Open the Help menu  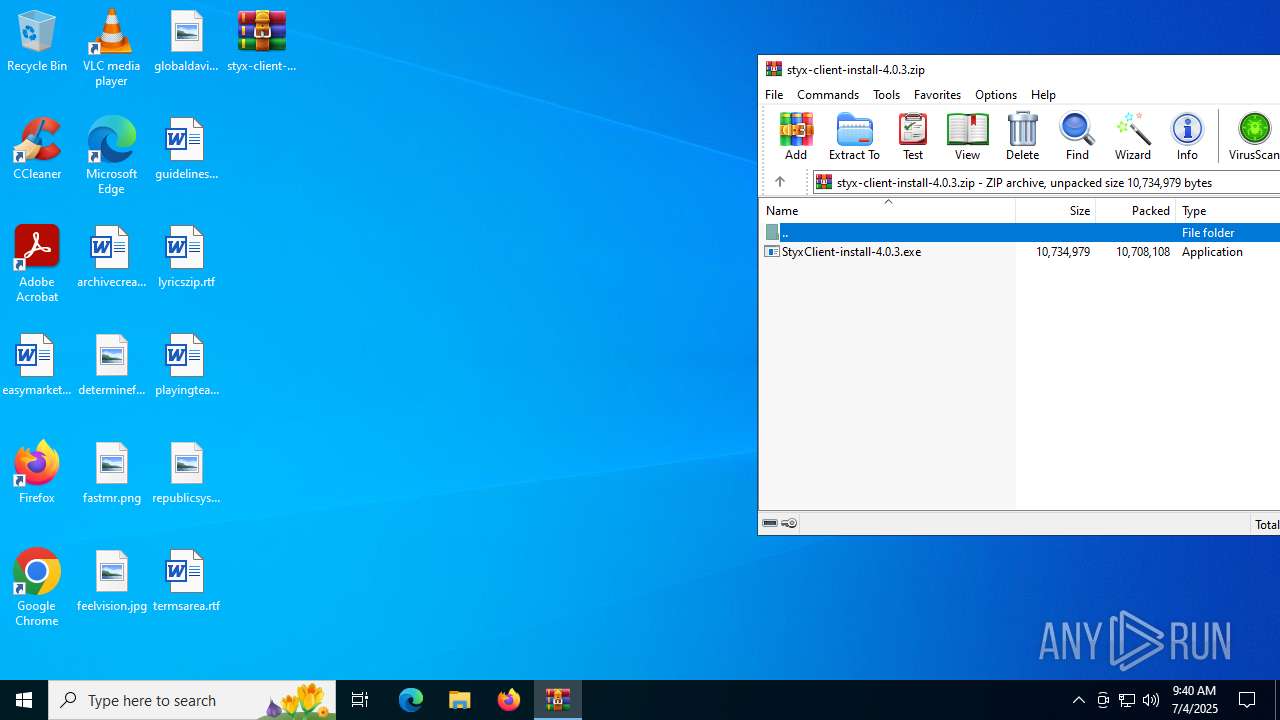coord(1043,94)
